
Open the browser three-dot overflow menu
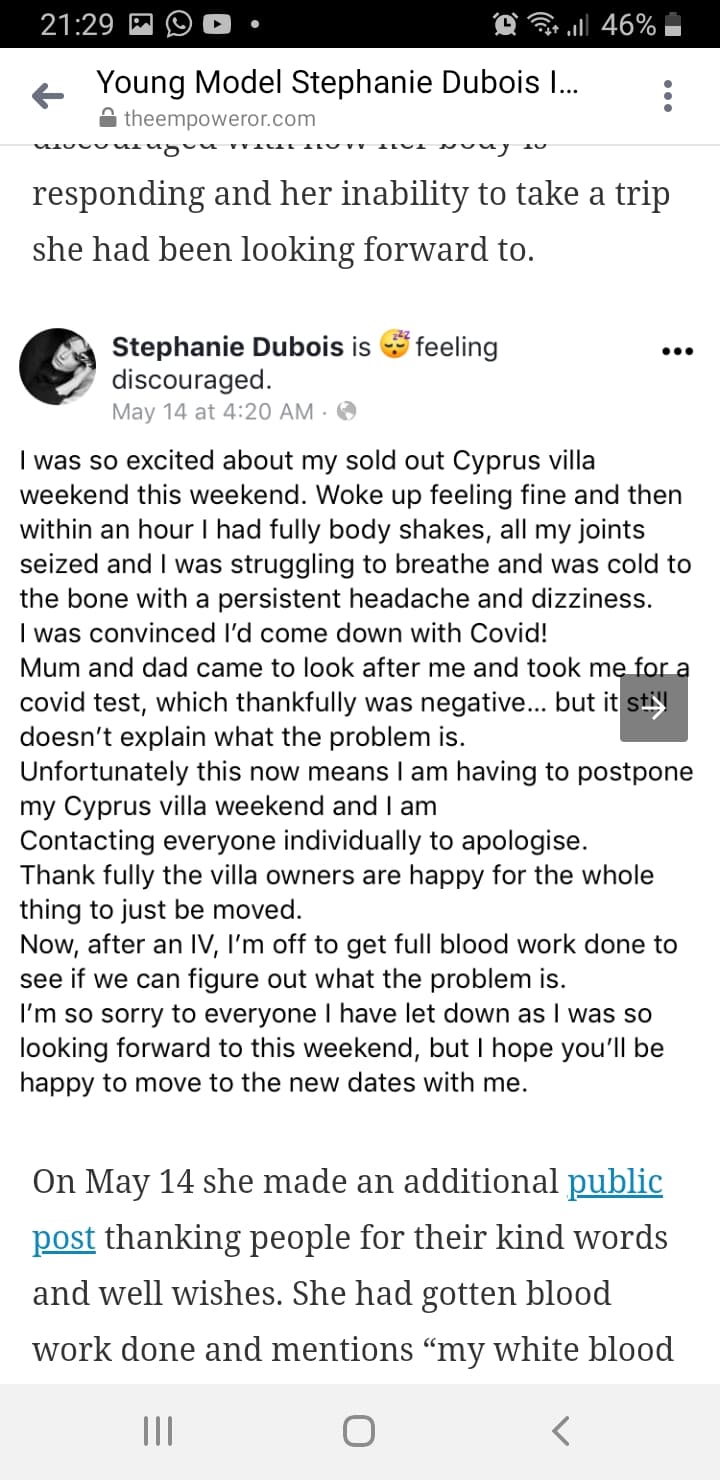tap(668, 96)
